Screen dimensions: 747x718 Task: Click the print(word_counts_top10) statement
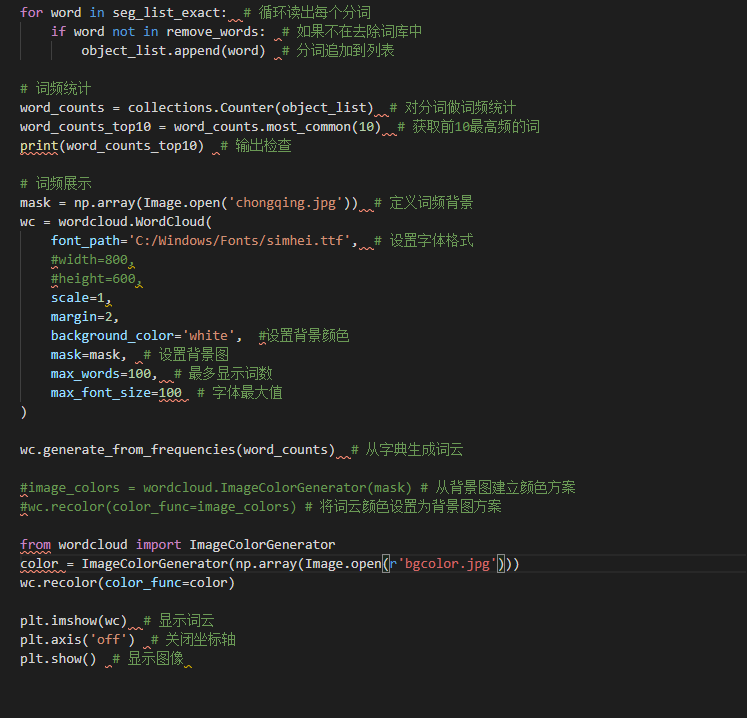point(112,146)
